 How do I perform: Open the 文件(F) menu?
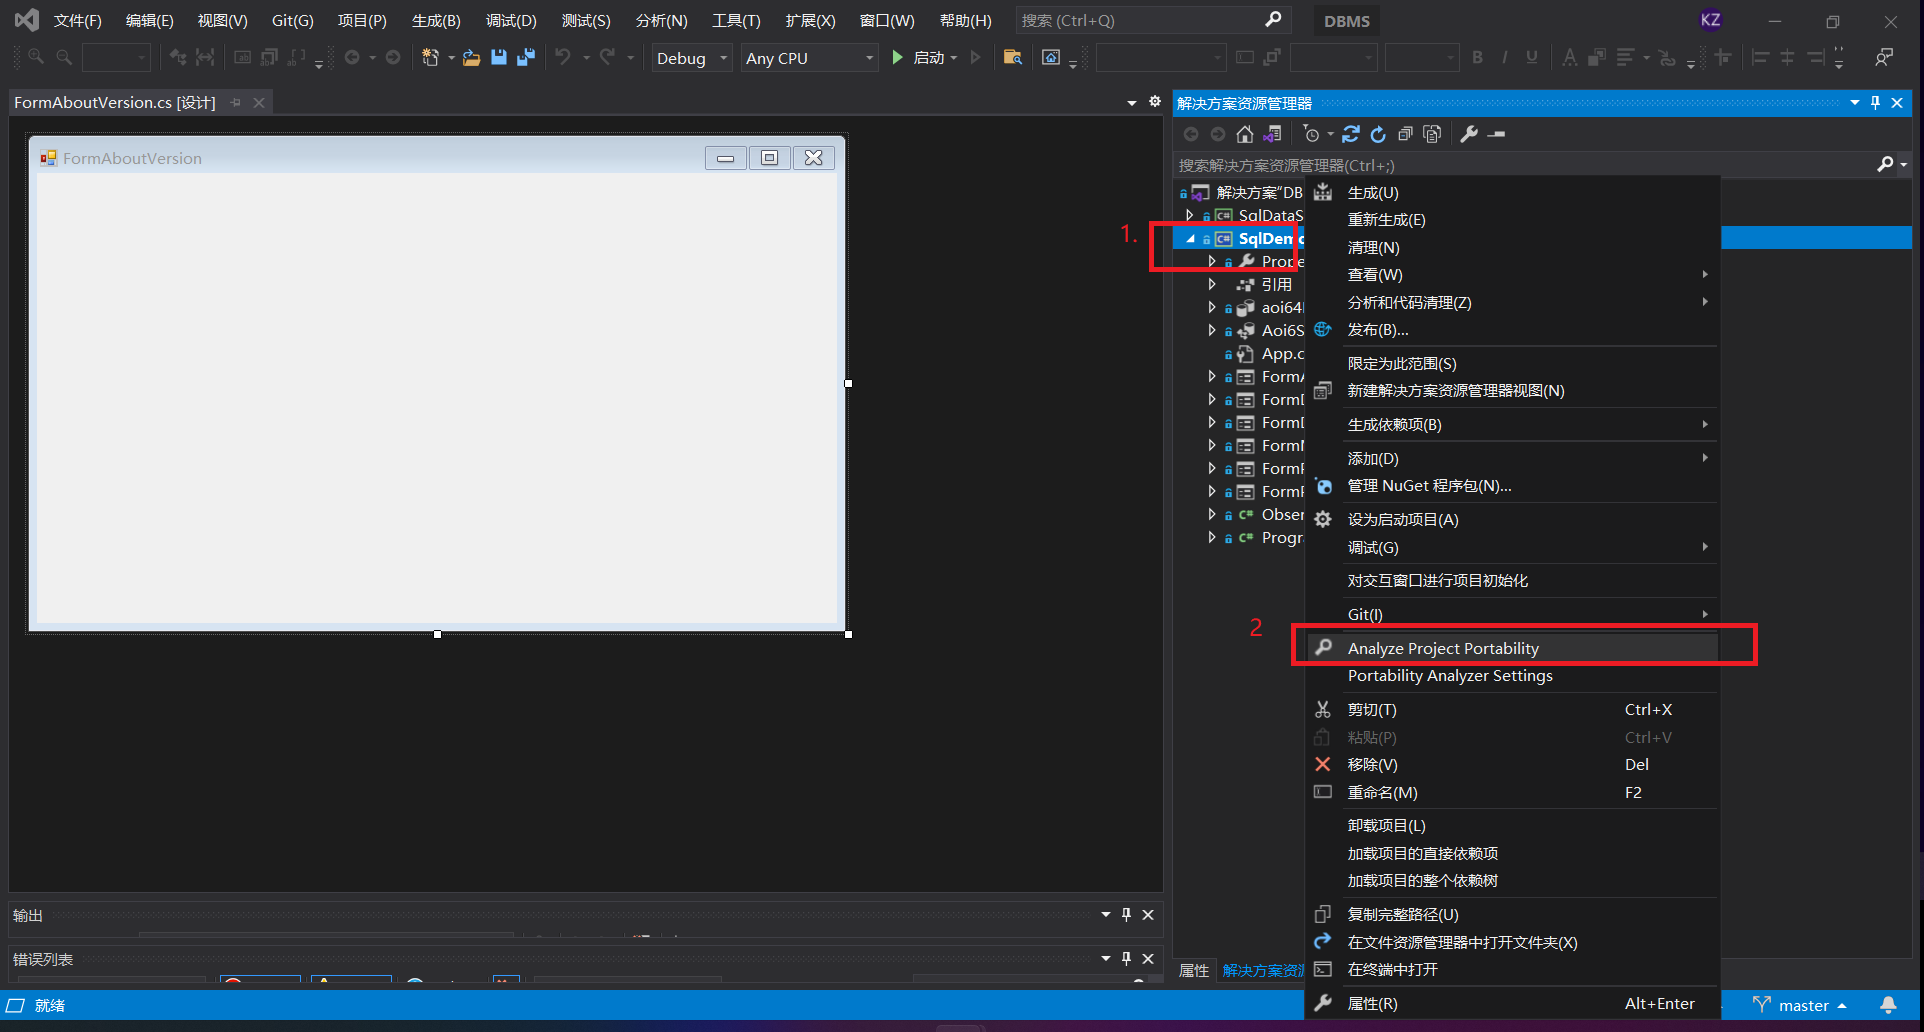[x=77, y=20]
